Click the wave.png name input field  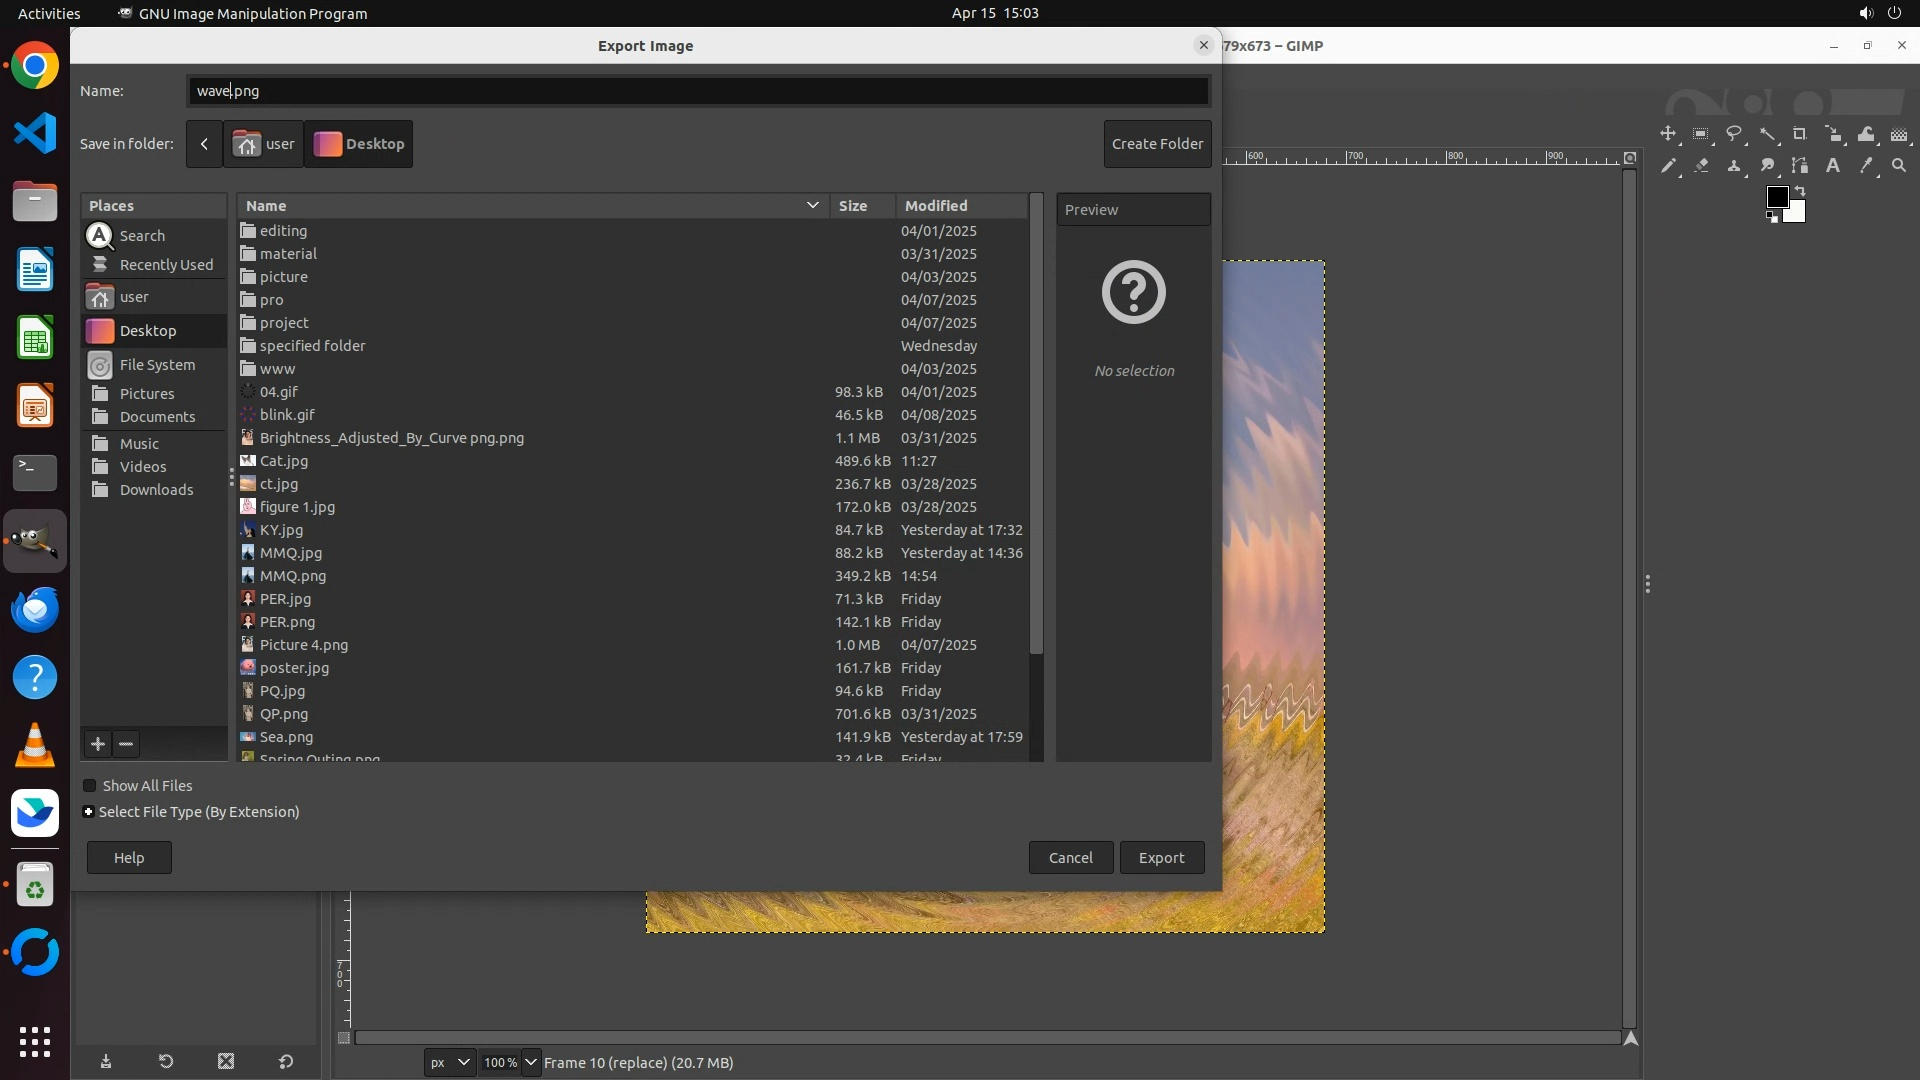[697, 91]
